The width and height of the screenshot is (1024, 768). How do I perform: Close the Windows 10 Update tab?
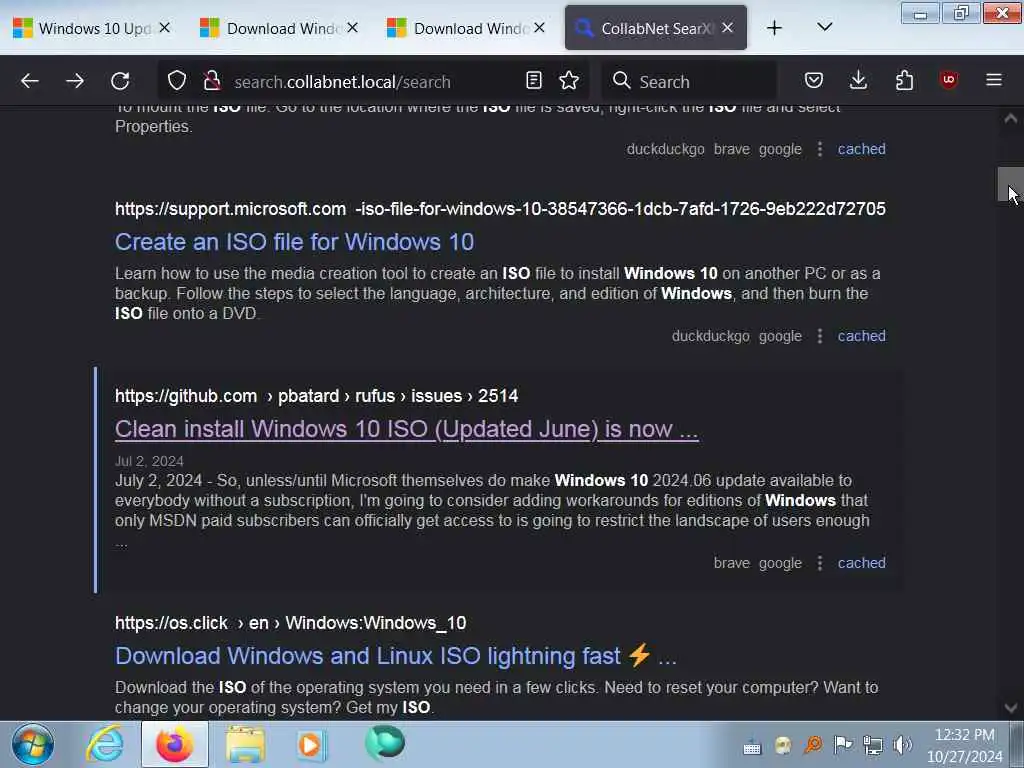click(x=165, y=27)
